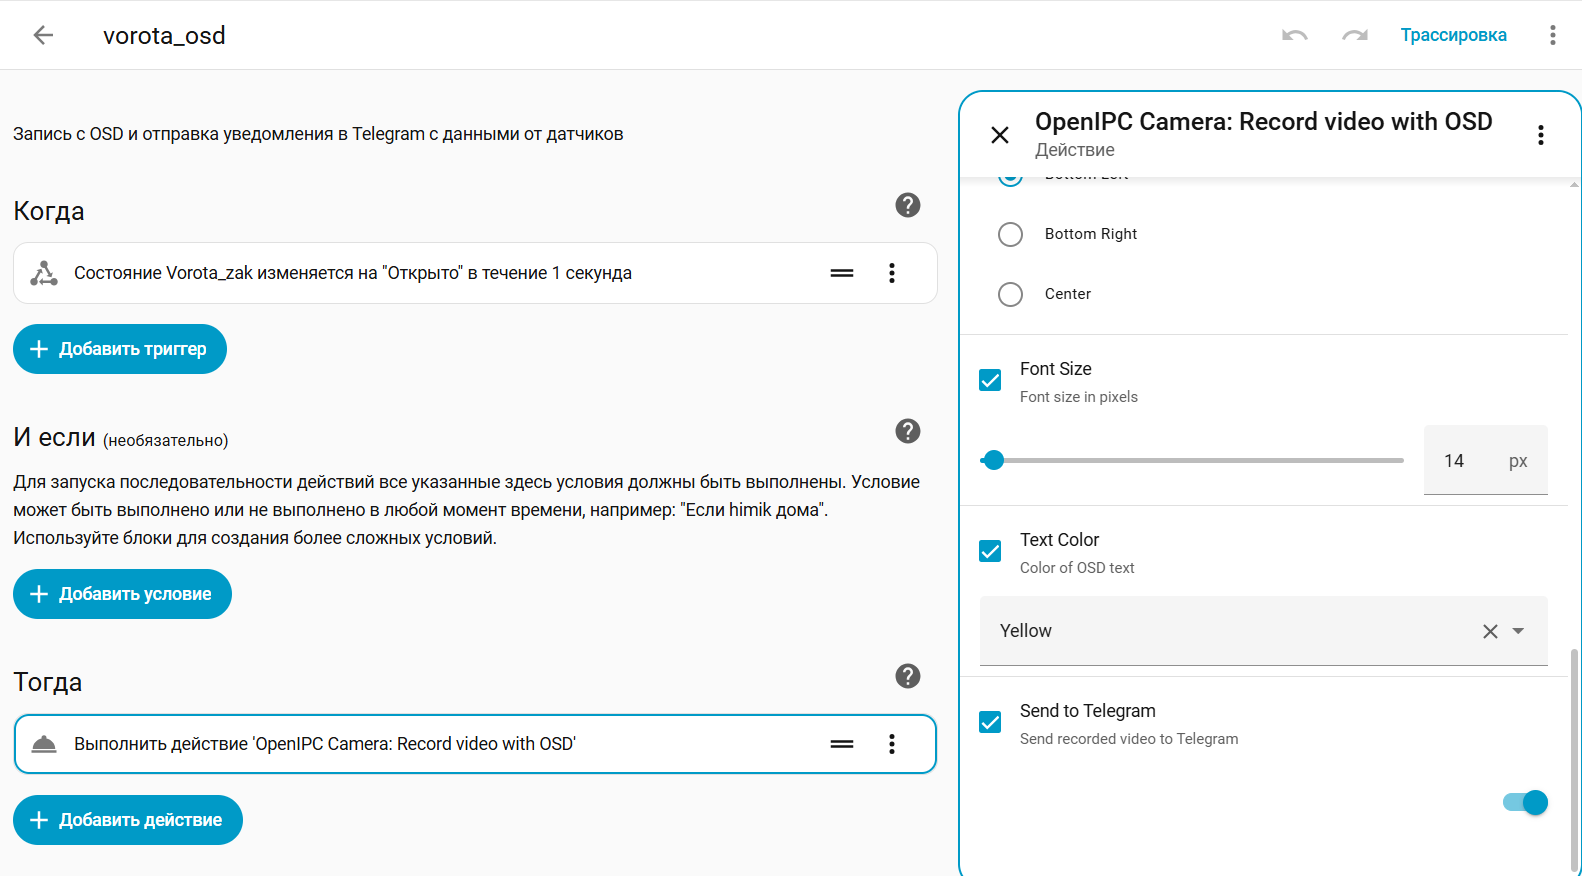Image resolution: width=1582 pixels, height=876 pixels.
Task: Click the Font Size slider handle
Action: [993, 460]
